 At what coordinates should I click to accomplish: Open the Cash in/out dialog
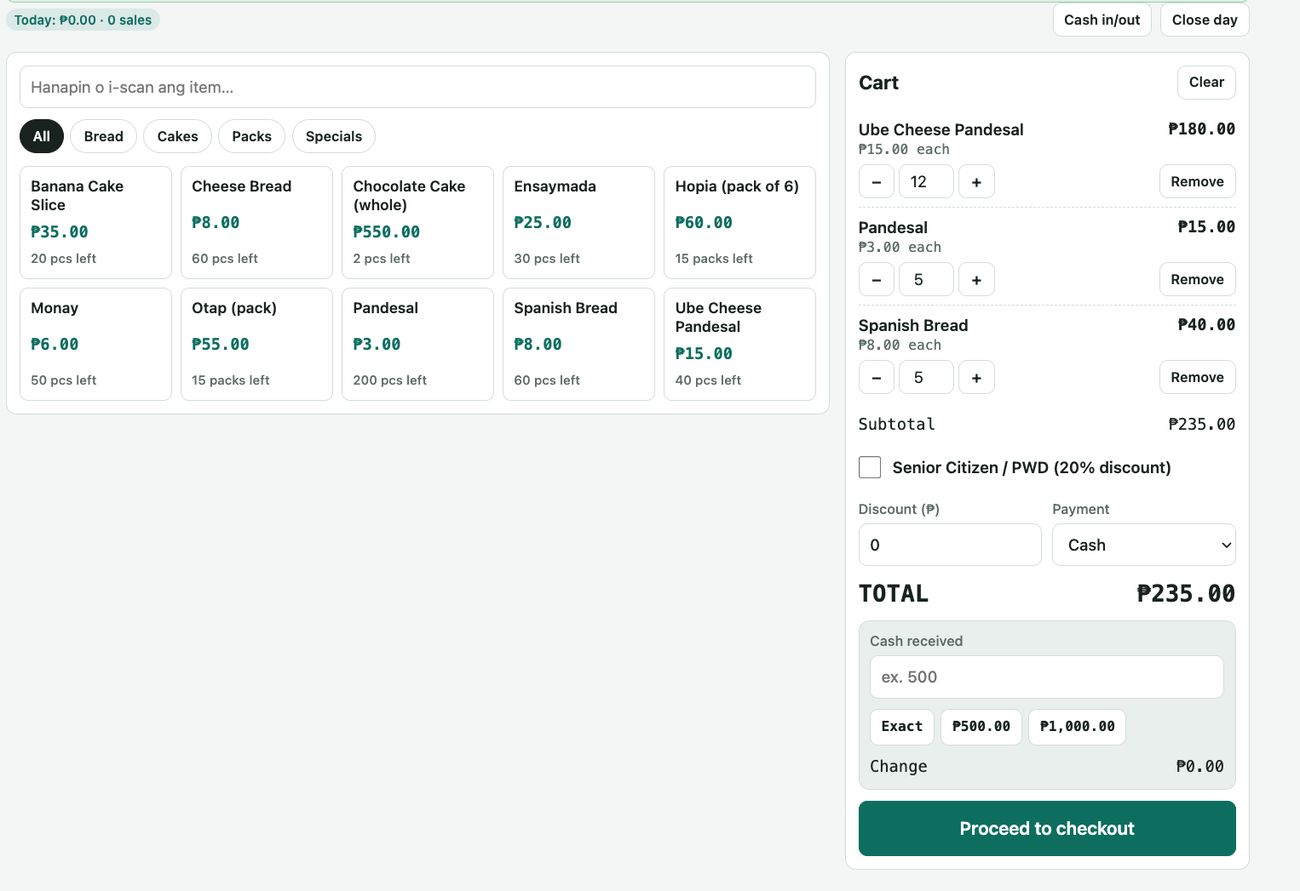click(1102, 20)
